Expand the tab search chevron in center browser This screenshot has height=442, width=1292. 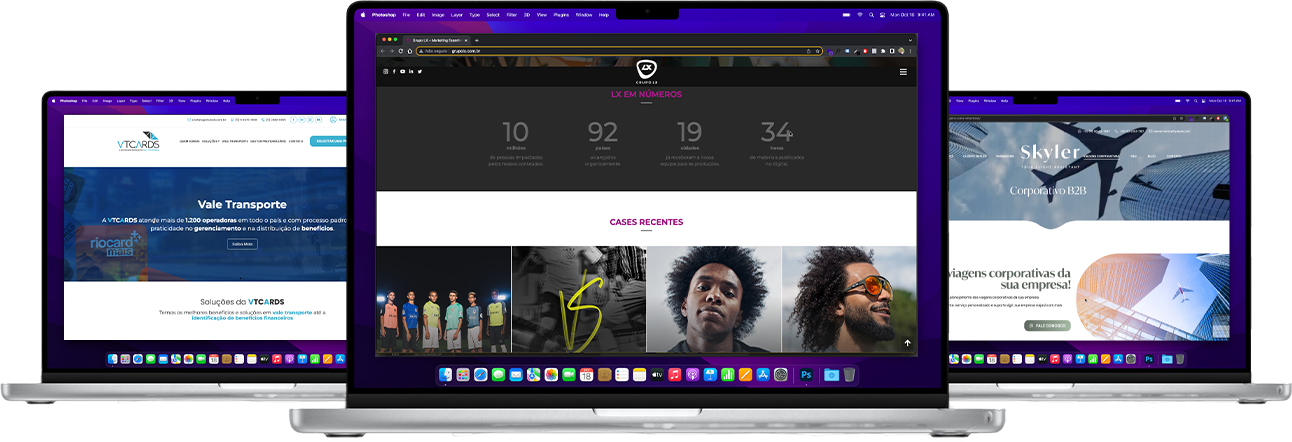coord(910,40)
